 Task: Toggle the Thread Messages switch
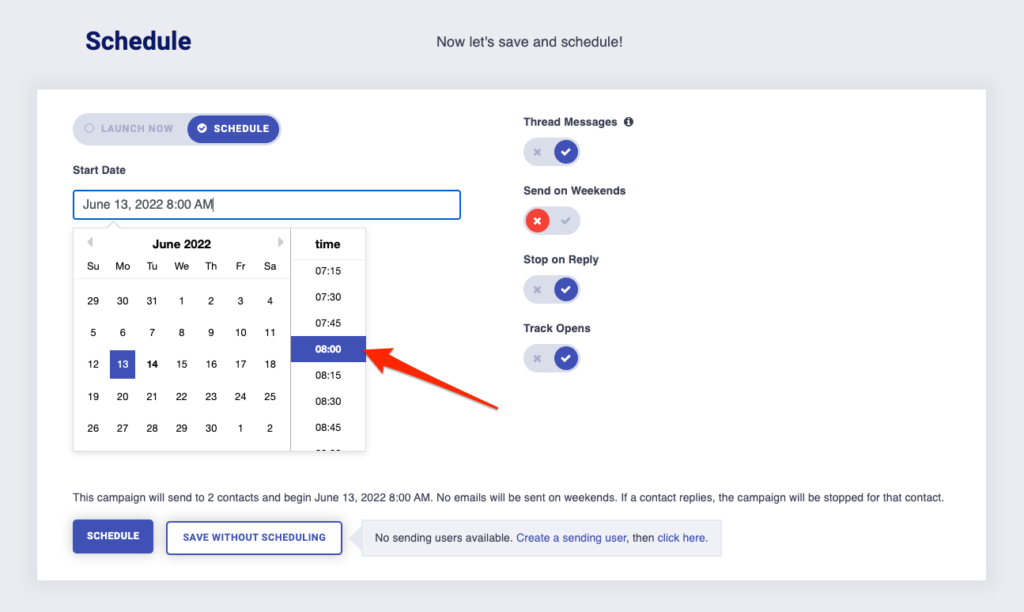pyautogui.click(x=551, y=152)
